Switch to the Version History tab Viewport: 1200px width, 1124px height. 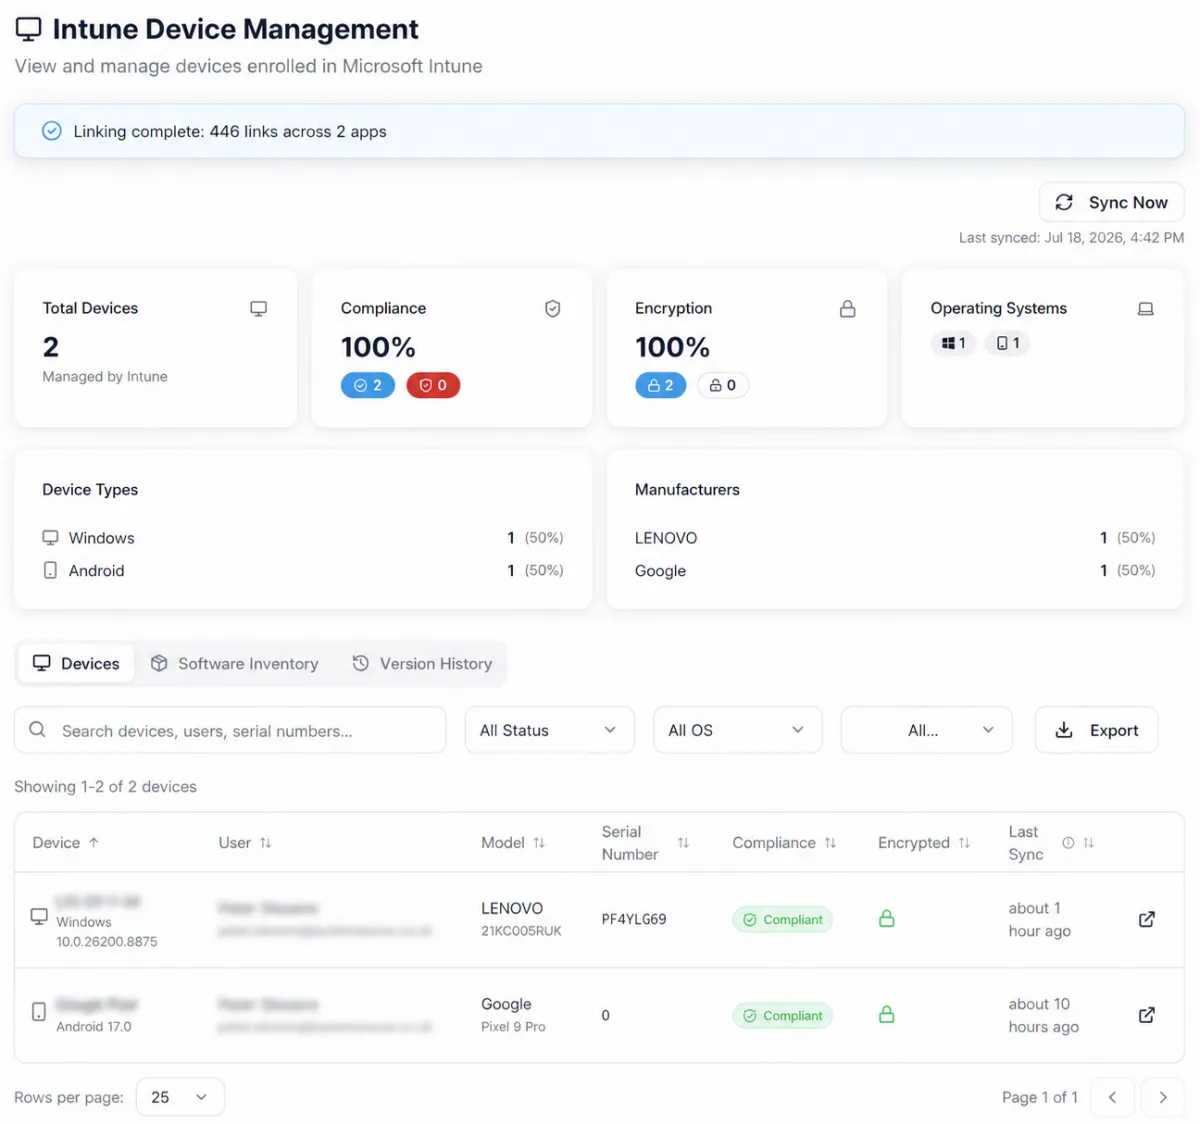click(422, 663)
